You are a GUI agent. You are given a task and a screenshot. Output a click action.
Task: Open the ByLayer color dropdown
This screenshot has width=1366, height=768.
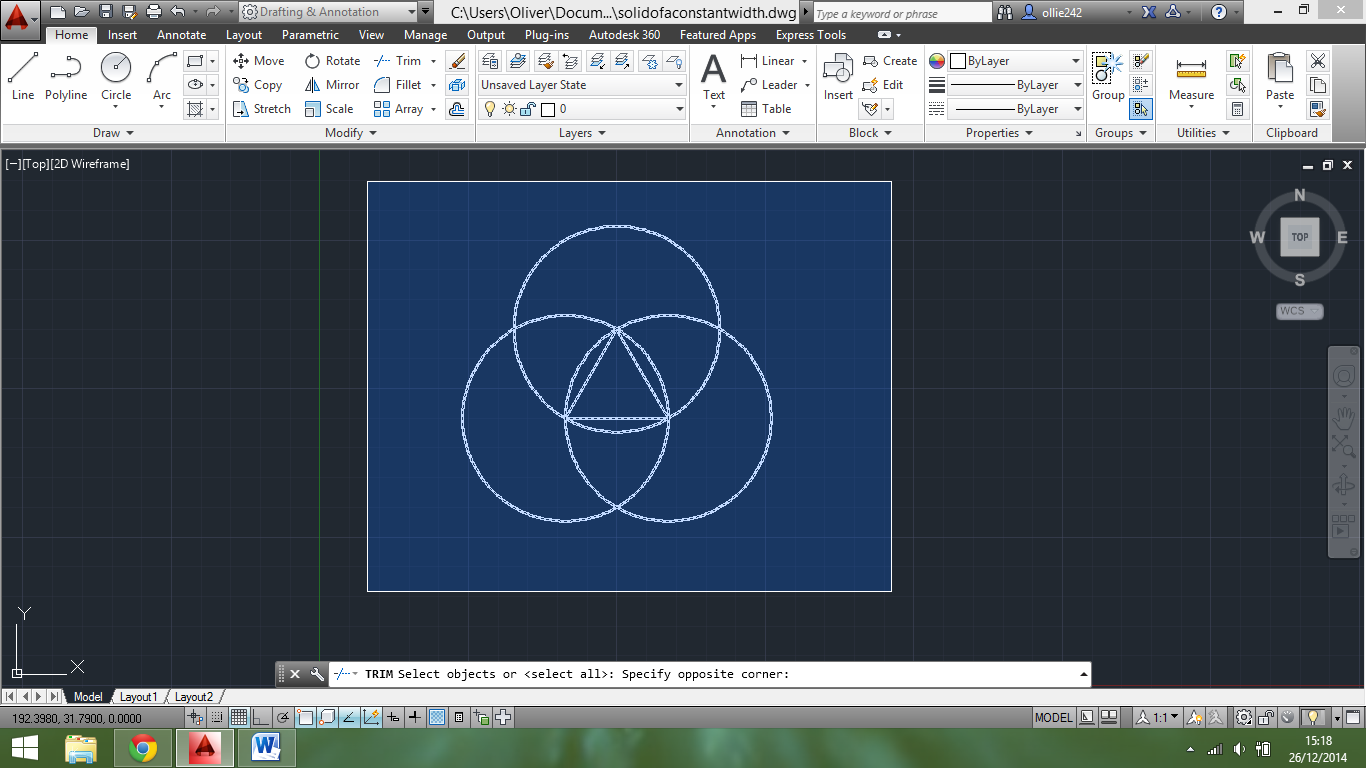coord(1016,61)
